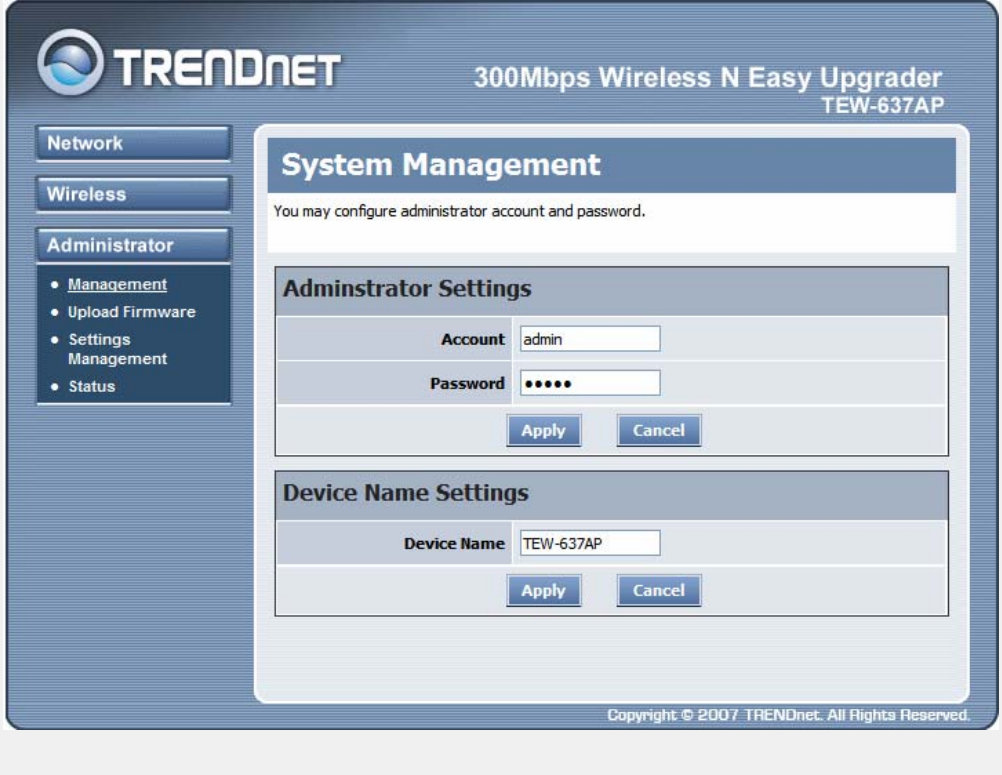Click the Device Name Settings section header
The width and height of the screenshot is (1002, 775).
(x=406, y=493)
